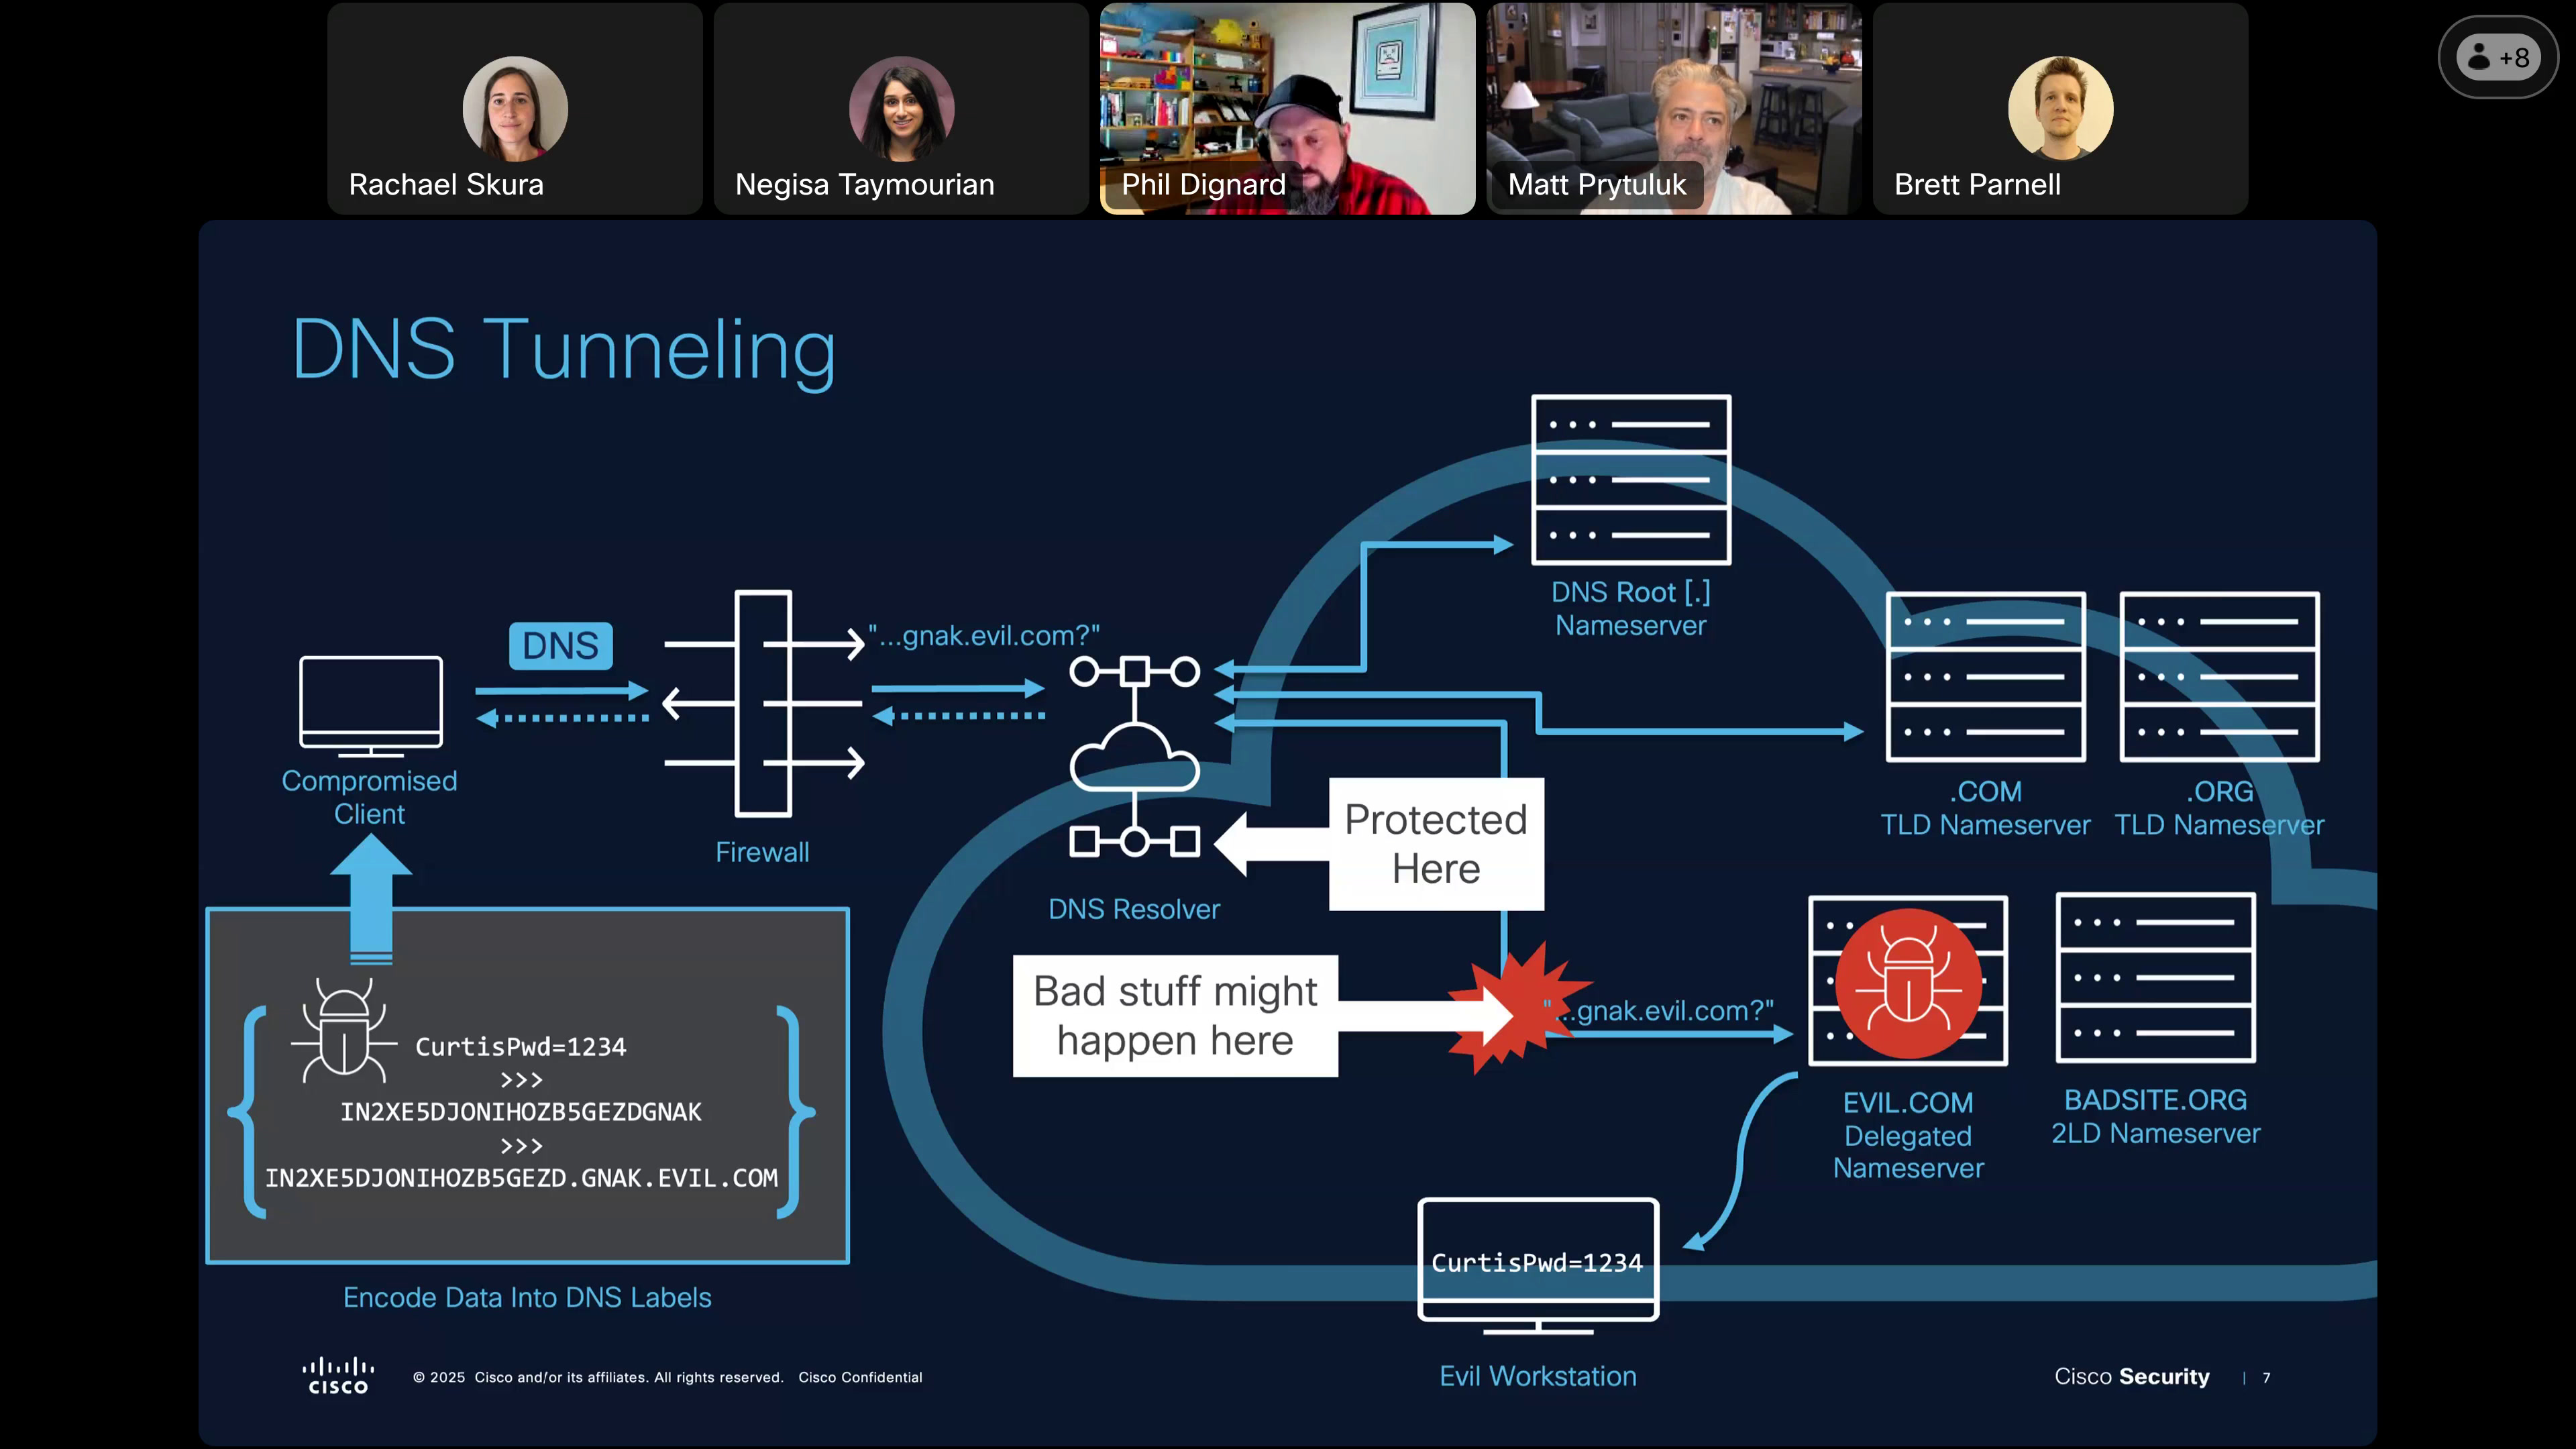Click Phil Dignard's video tile

coord(1287,108)
